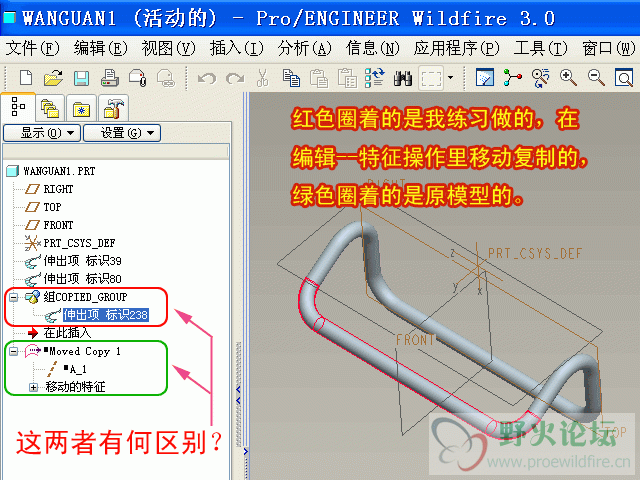Click the 在此插入 insert-here marker
The image size is (640, 480).
(67, 333)
